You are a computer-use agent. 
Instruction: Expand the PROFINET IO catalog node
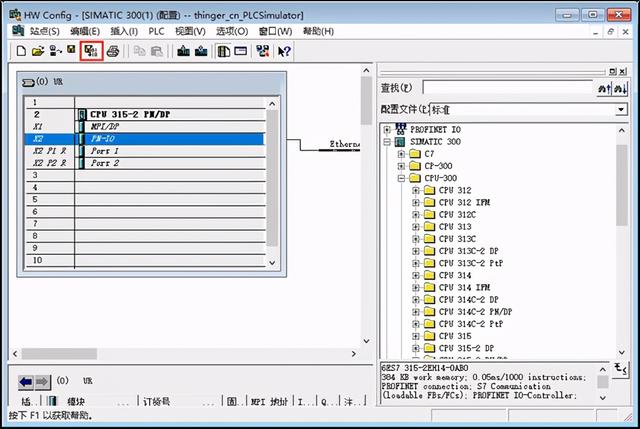point(388,130)
